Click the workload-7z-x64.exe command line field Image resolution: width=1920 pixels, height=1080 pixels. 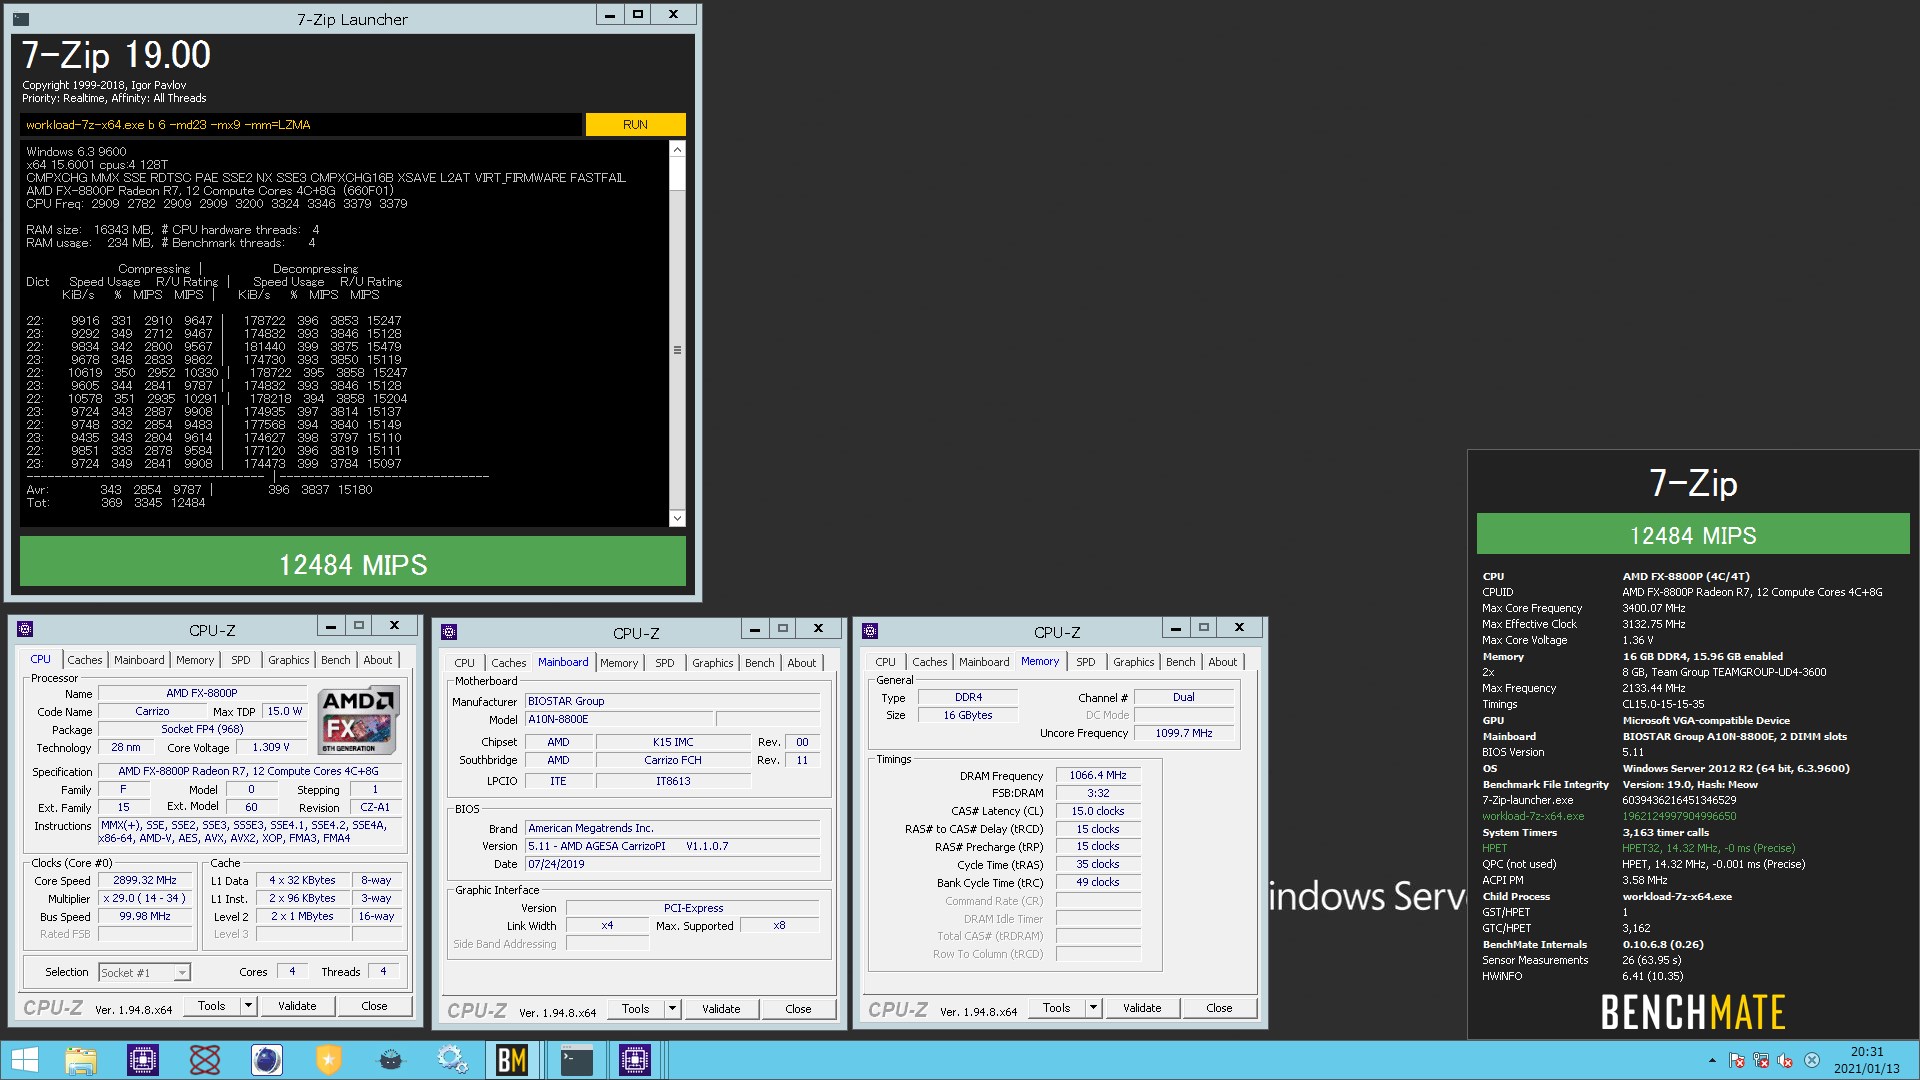(300, 124)
